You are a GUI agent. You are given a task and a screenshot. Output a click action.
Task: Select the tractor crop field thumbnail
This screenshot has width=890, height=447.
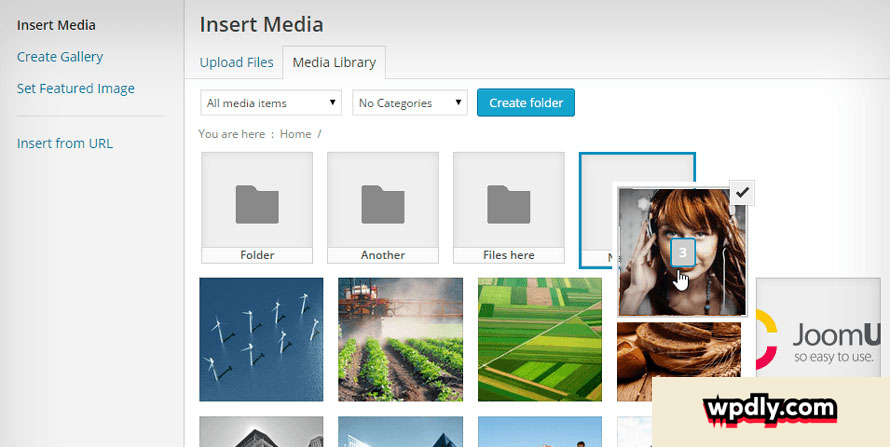[x=400, y=339]
